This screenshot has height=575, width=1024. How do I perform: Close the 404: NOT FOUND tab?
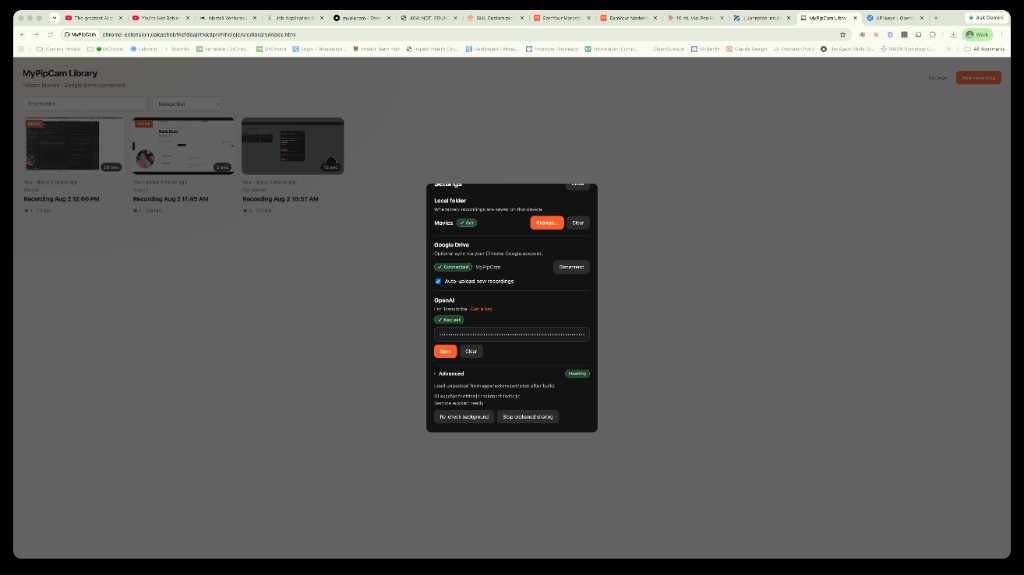[455, 18]
